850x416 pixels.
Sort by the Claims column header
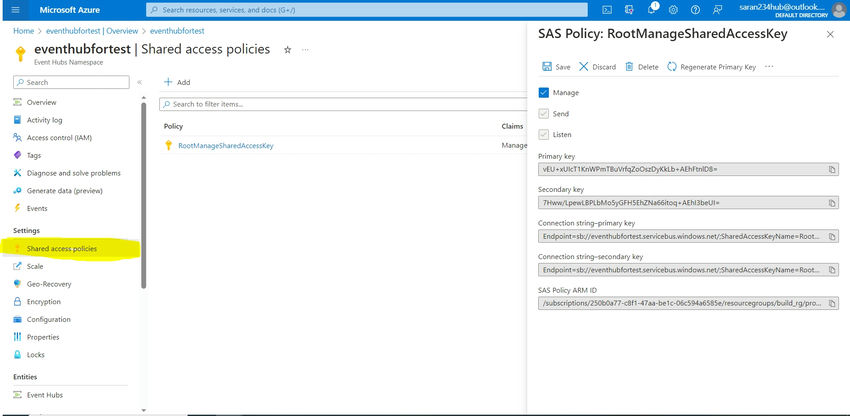tap(512, 126)
